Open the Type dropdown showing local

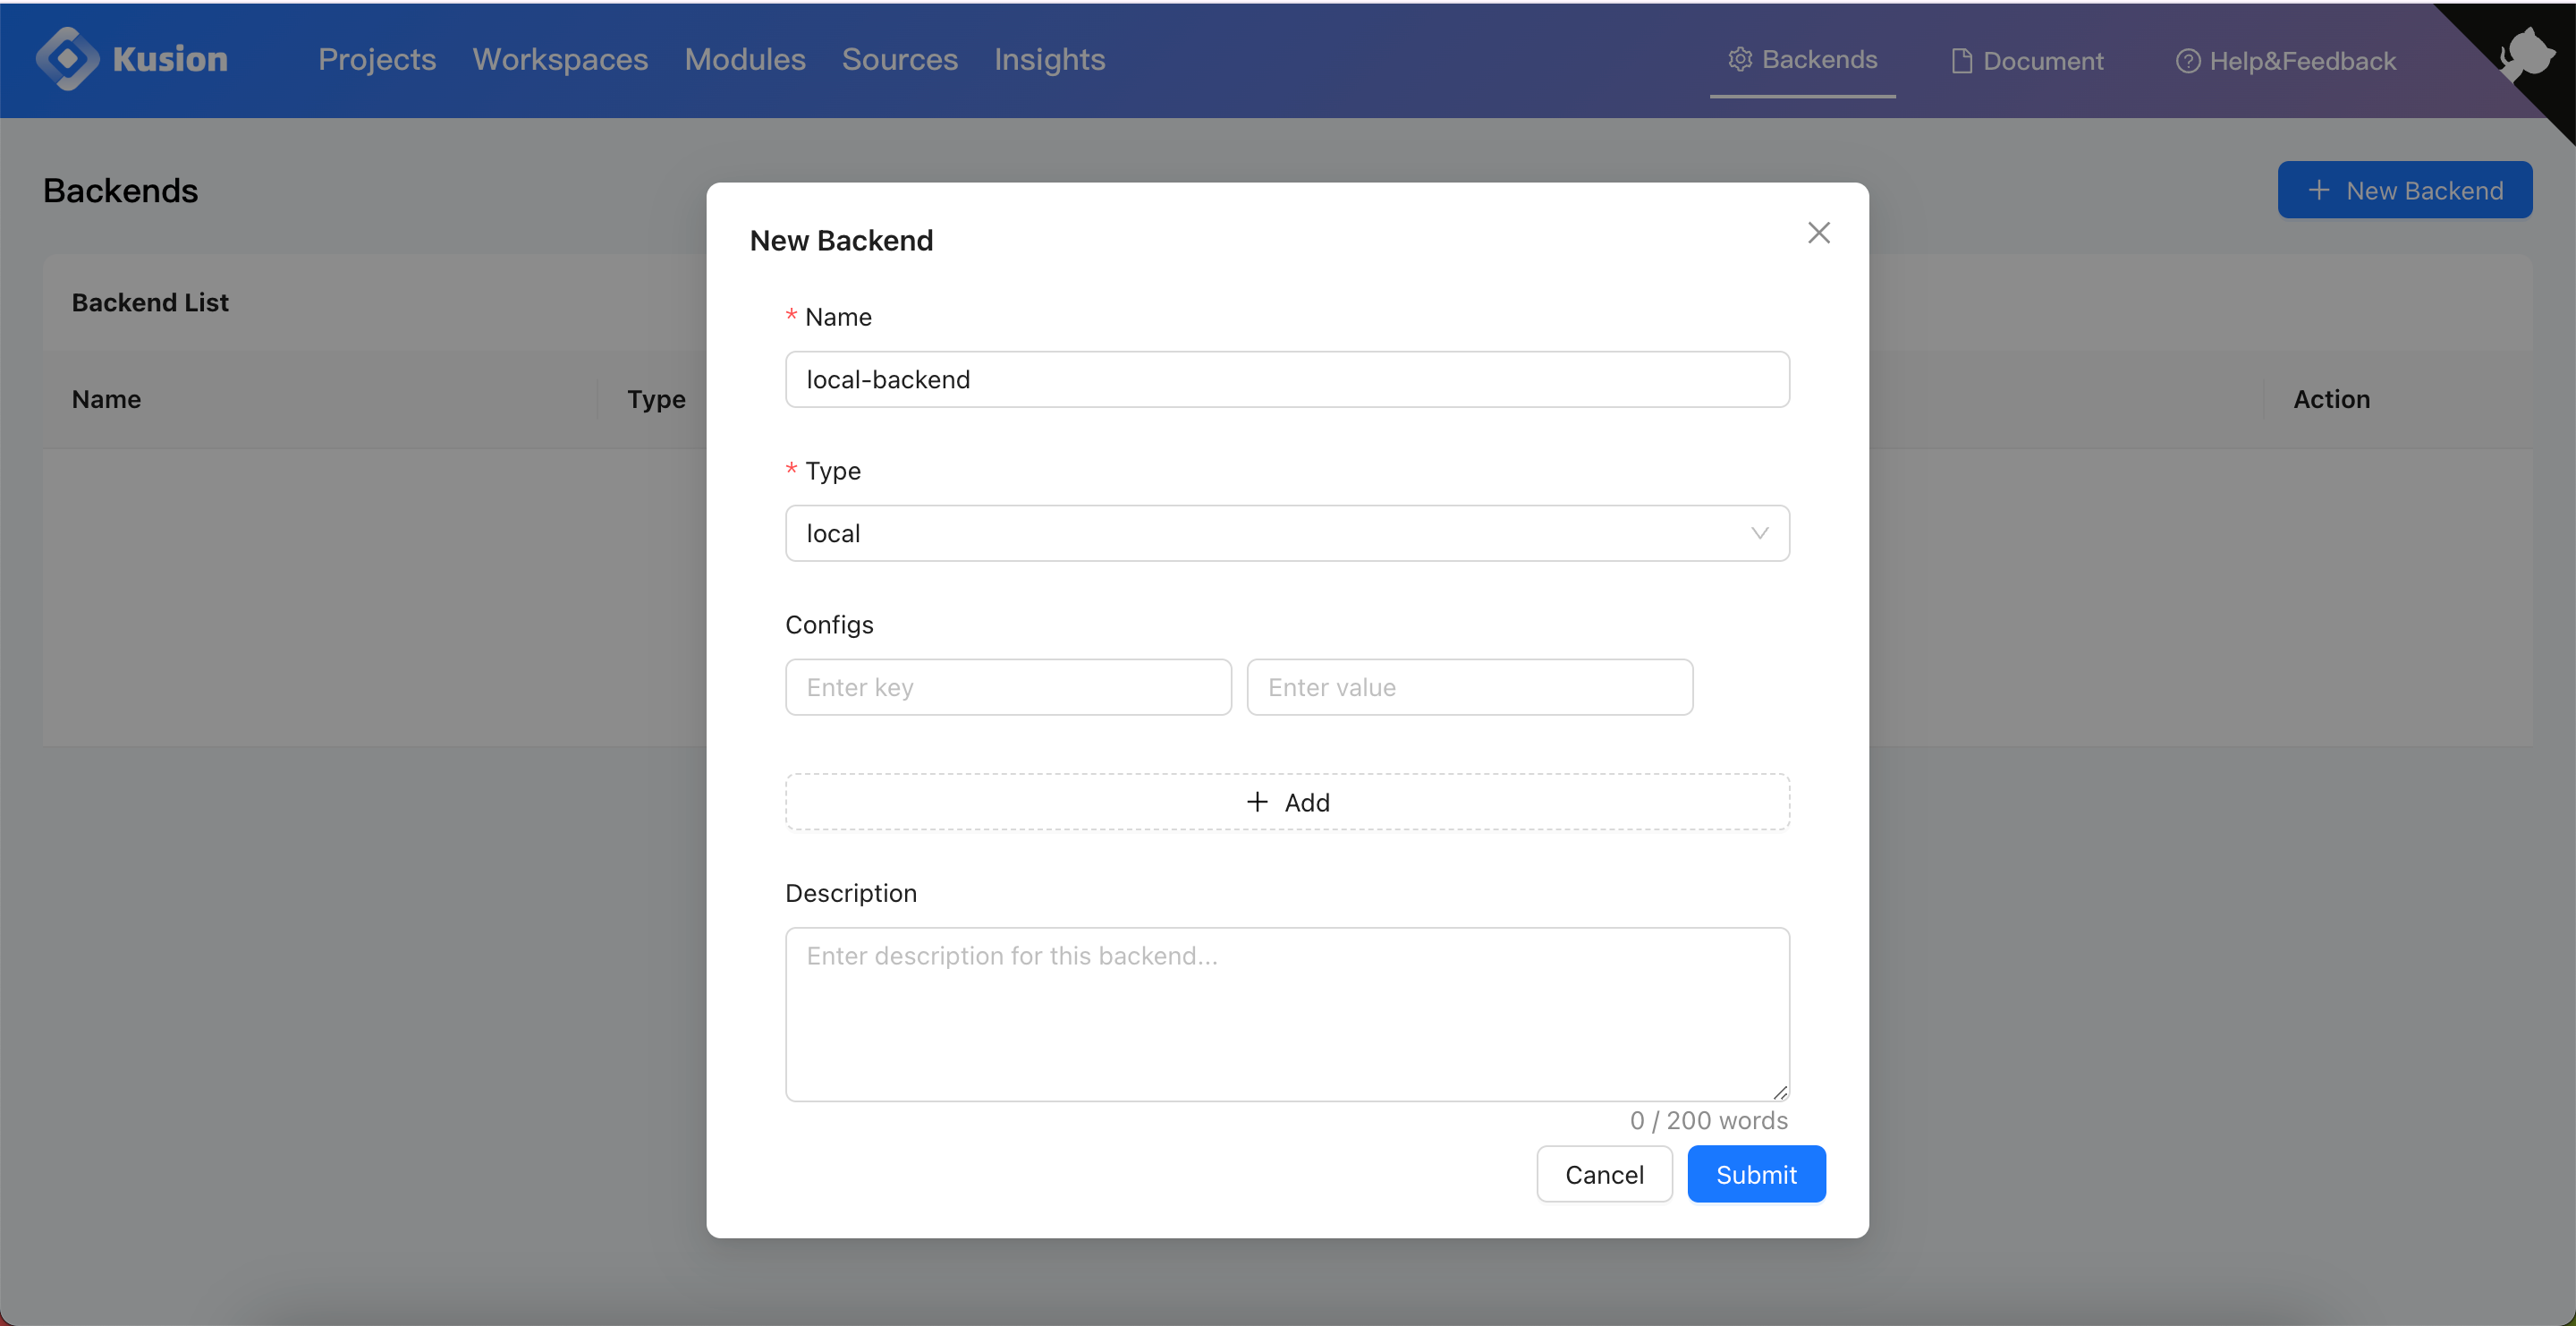click(1287, 533)
